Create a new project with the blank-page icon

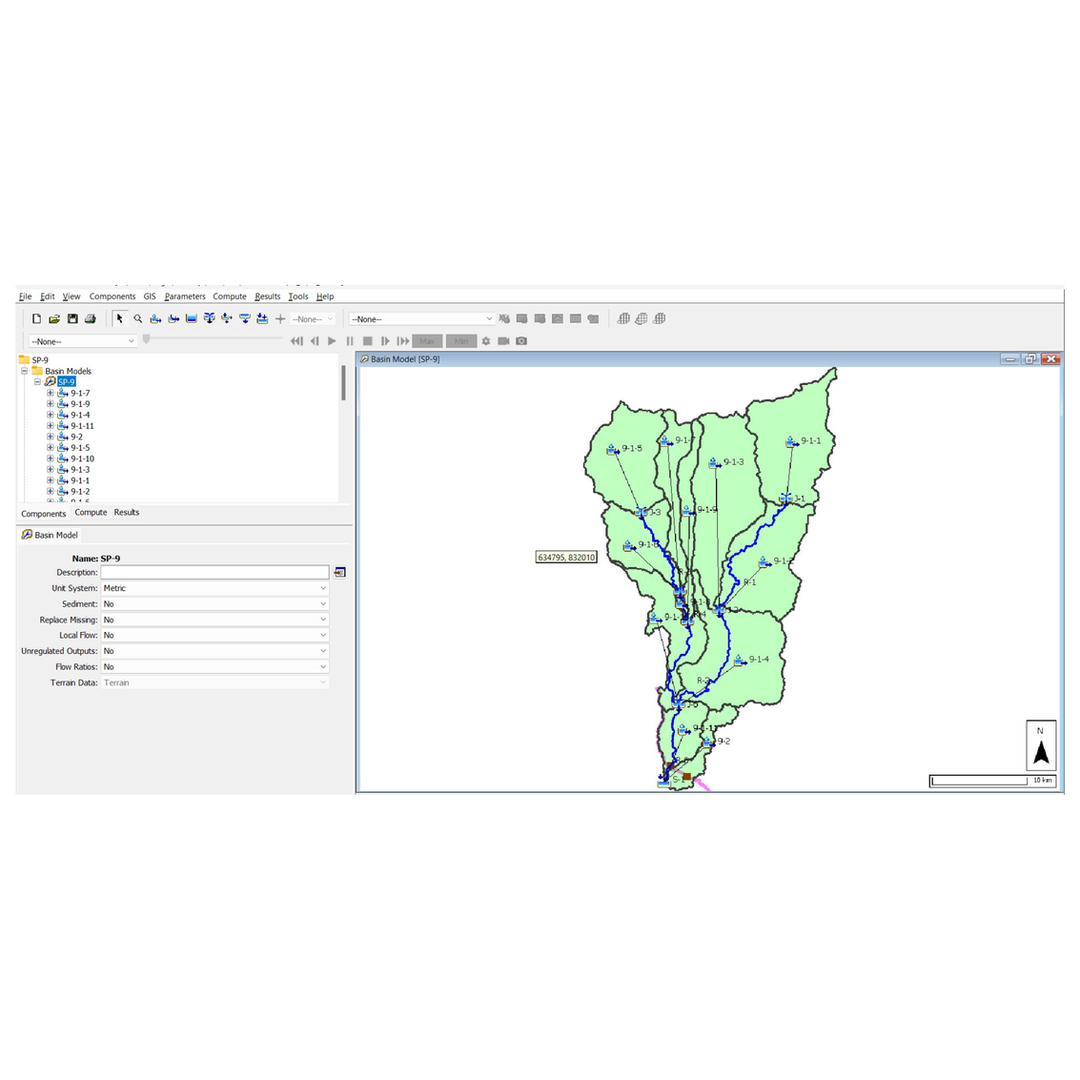tap(37, 319)
